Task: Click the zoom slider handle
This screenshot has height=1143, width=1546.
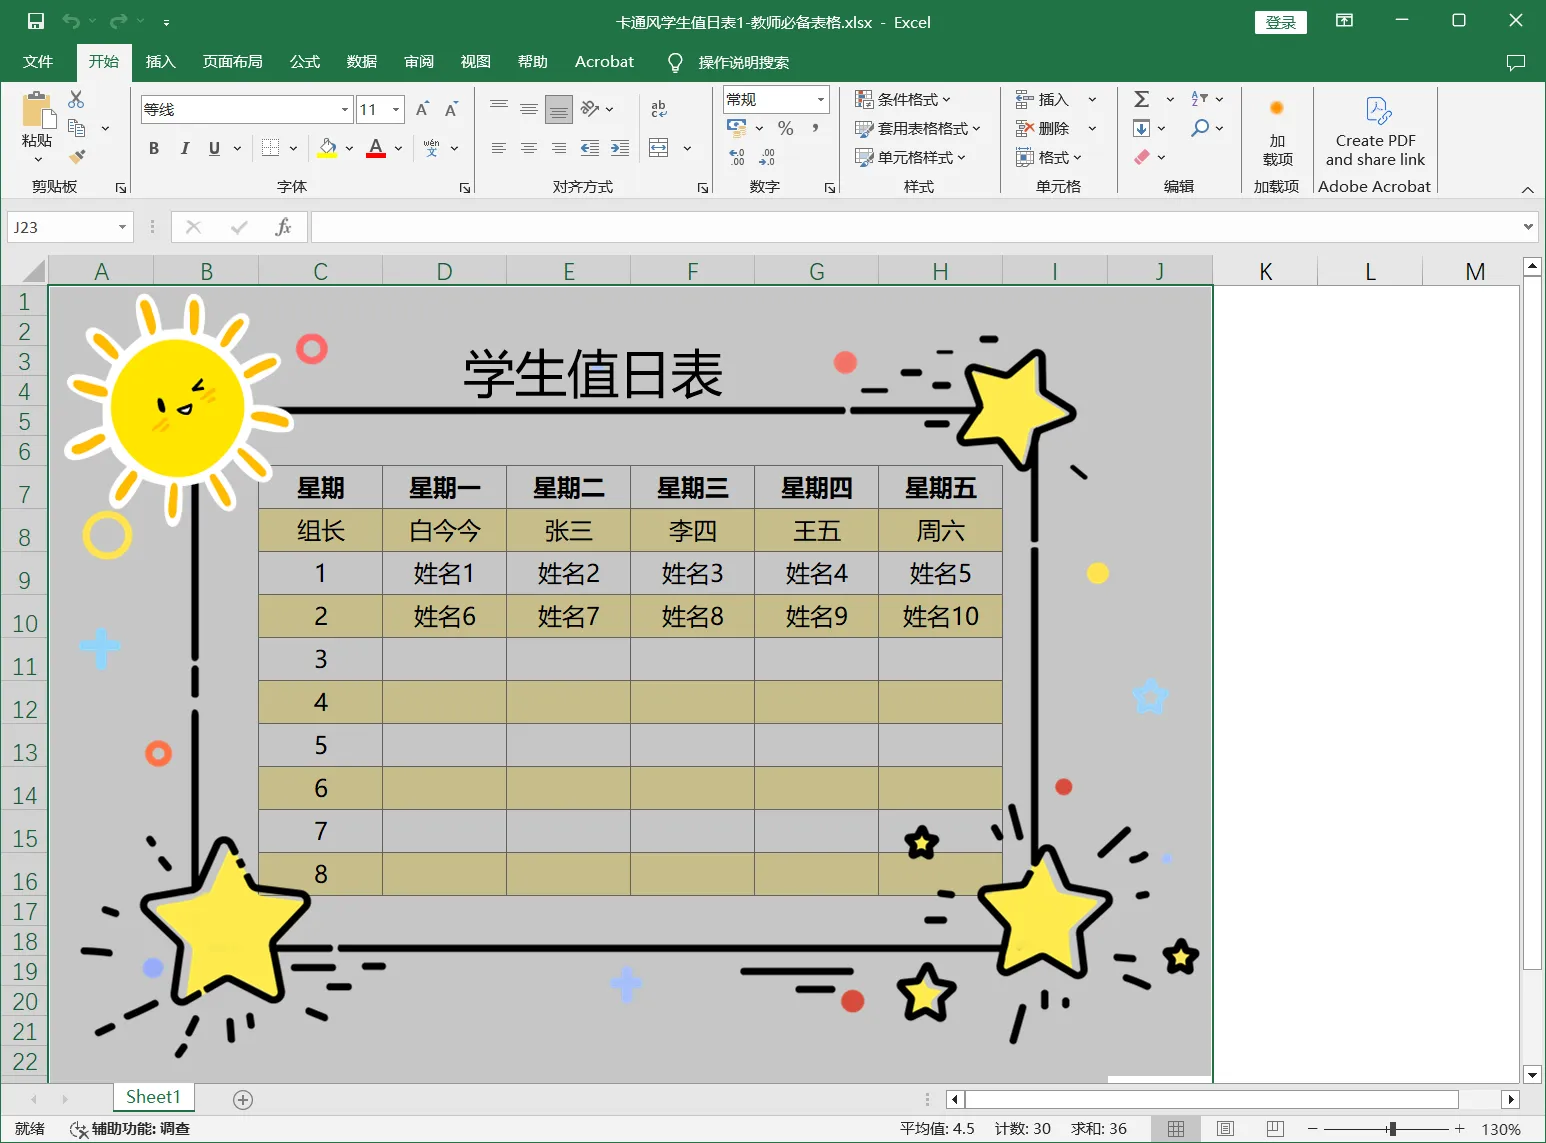Action: pos(1391,1129)
